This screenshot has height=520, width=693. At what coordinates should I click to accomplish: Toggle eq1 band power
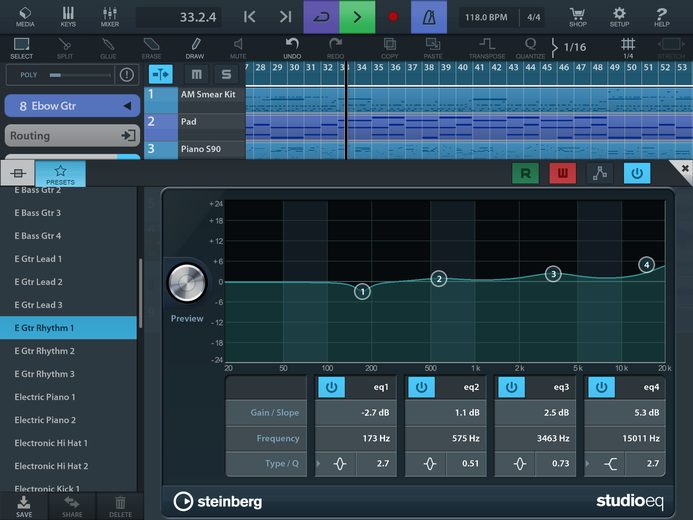331,387
